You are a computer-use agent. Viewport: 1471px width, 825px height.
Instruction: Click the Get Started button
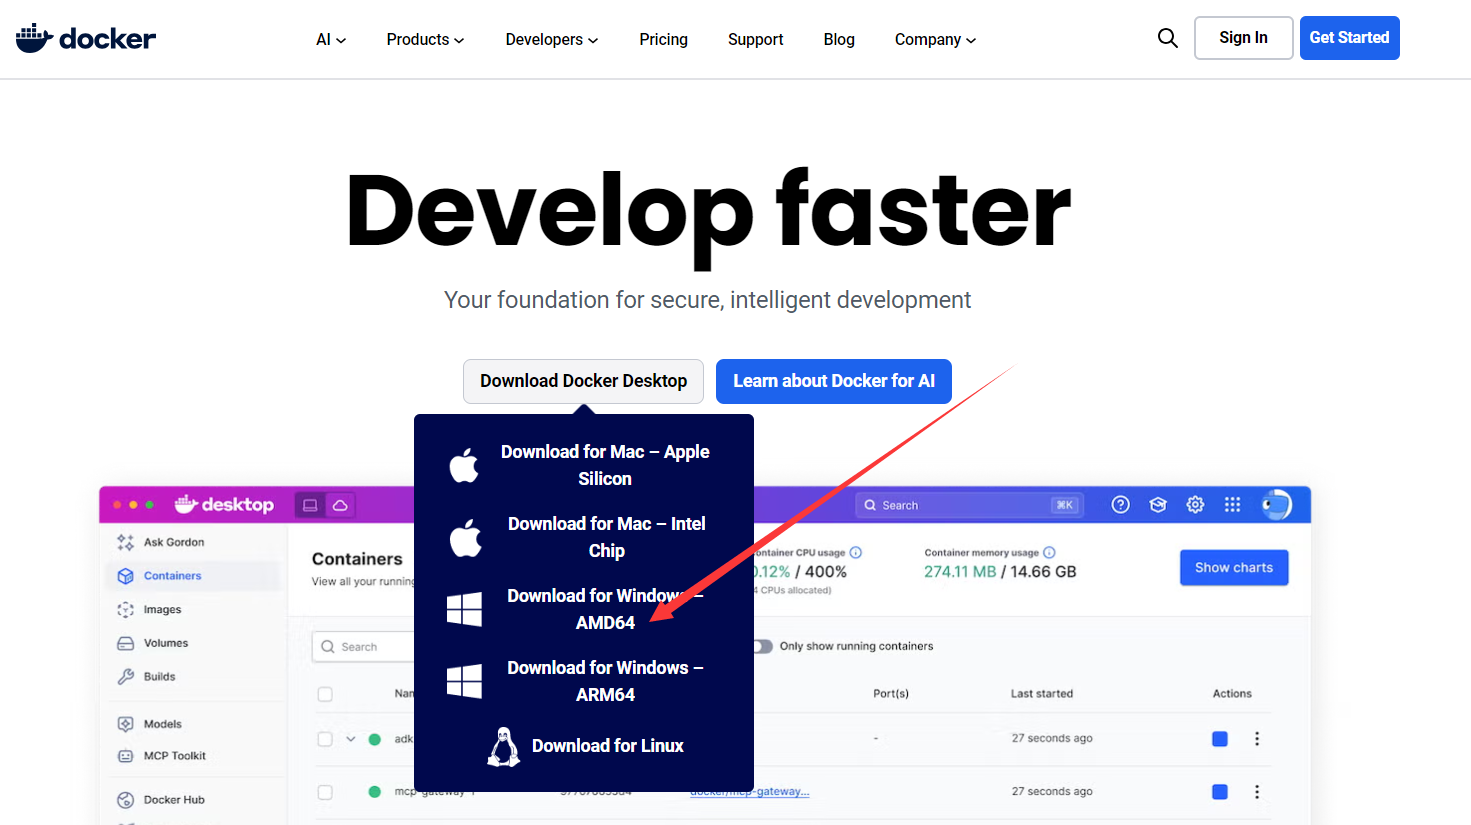[x=1349, y=38]
